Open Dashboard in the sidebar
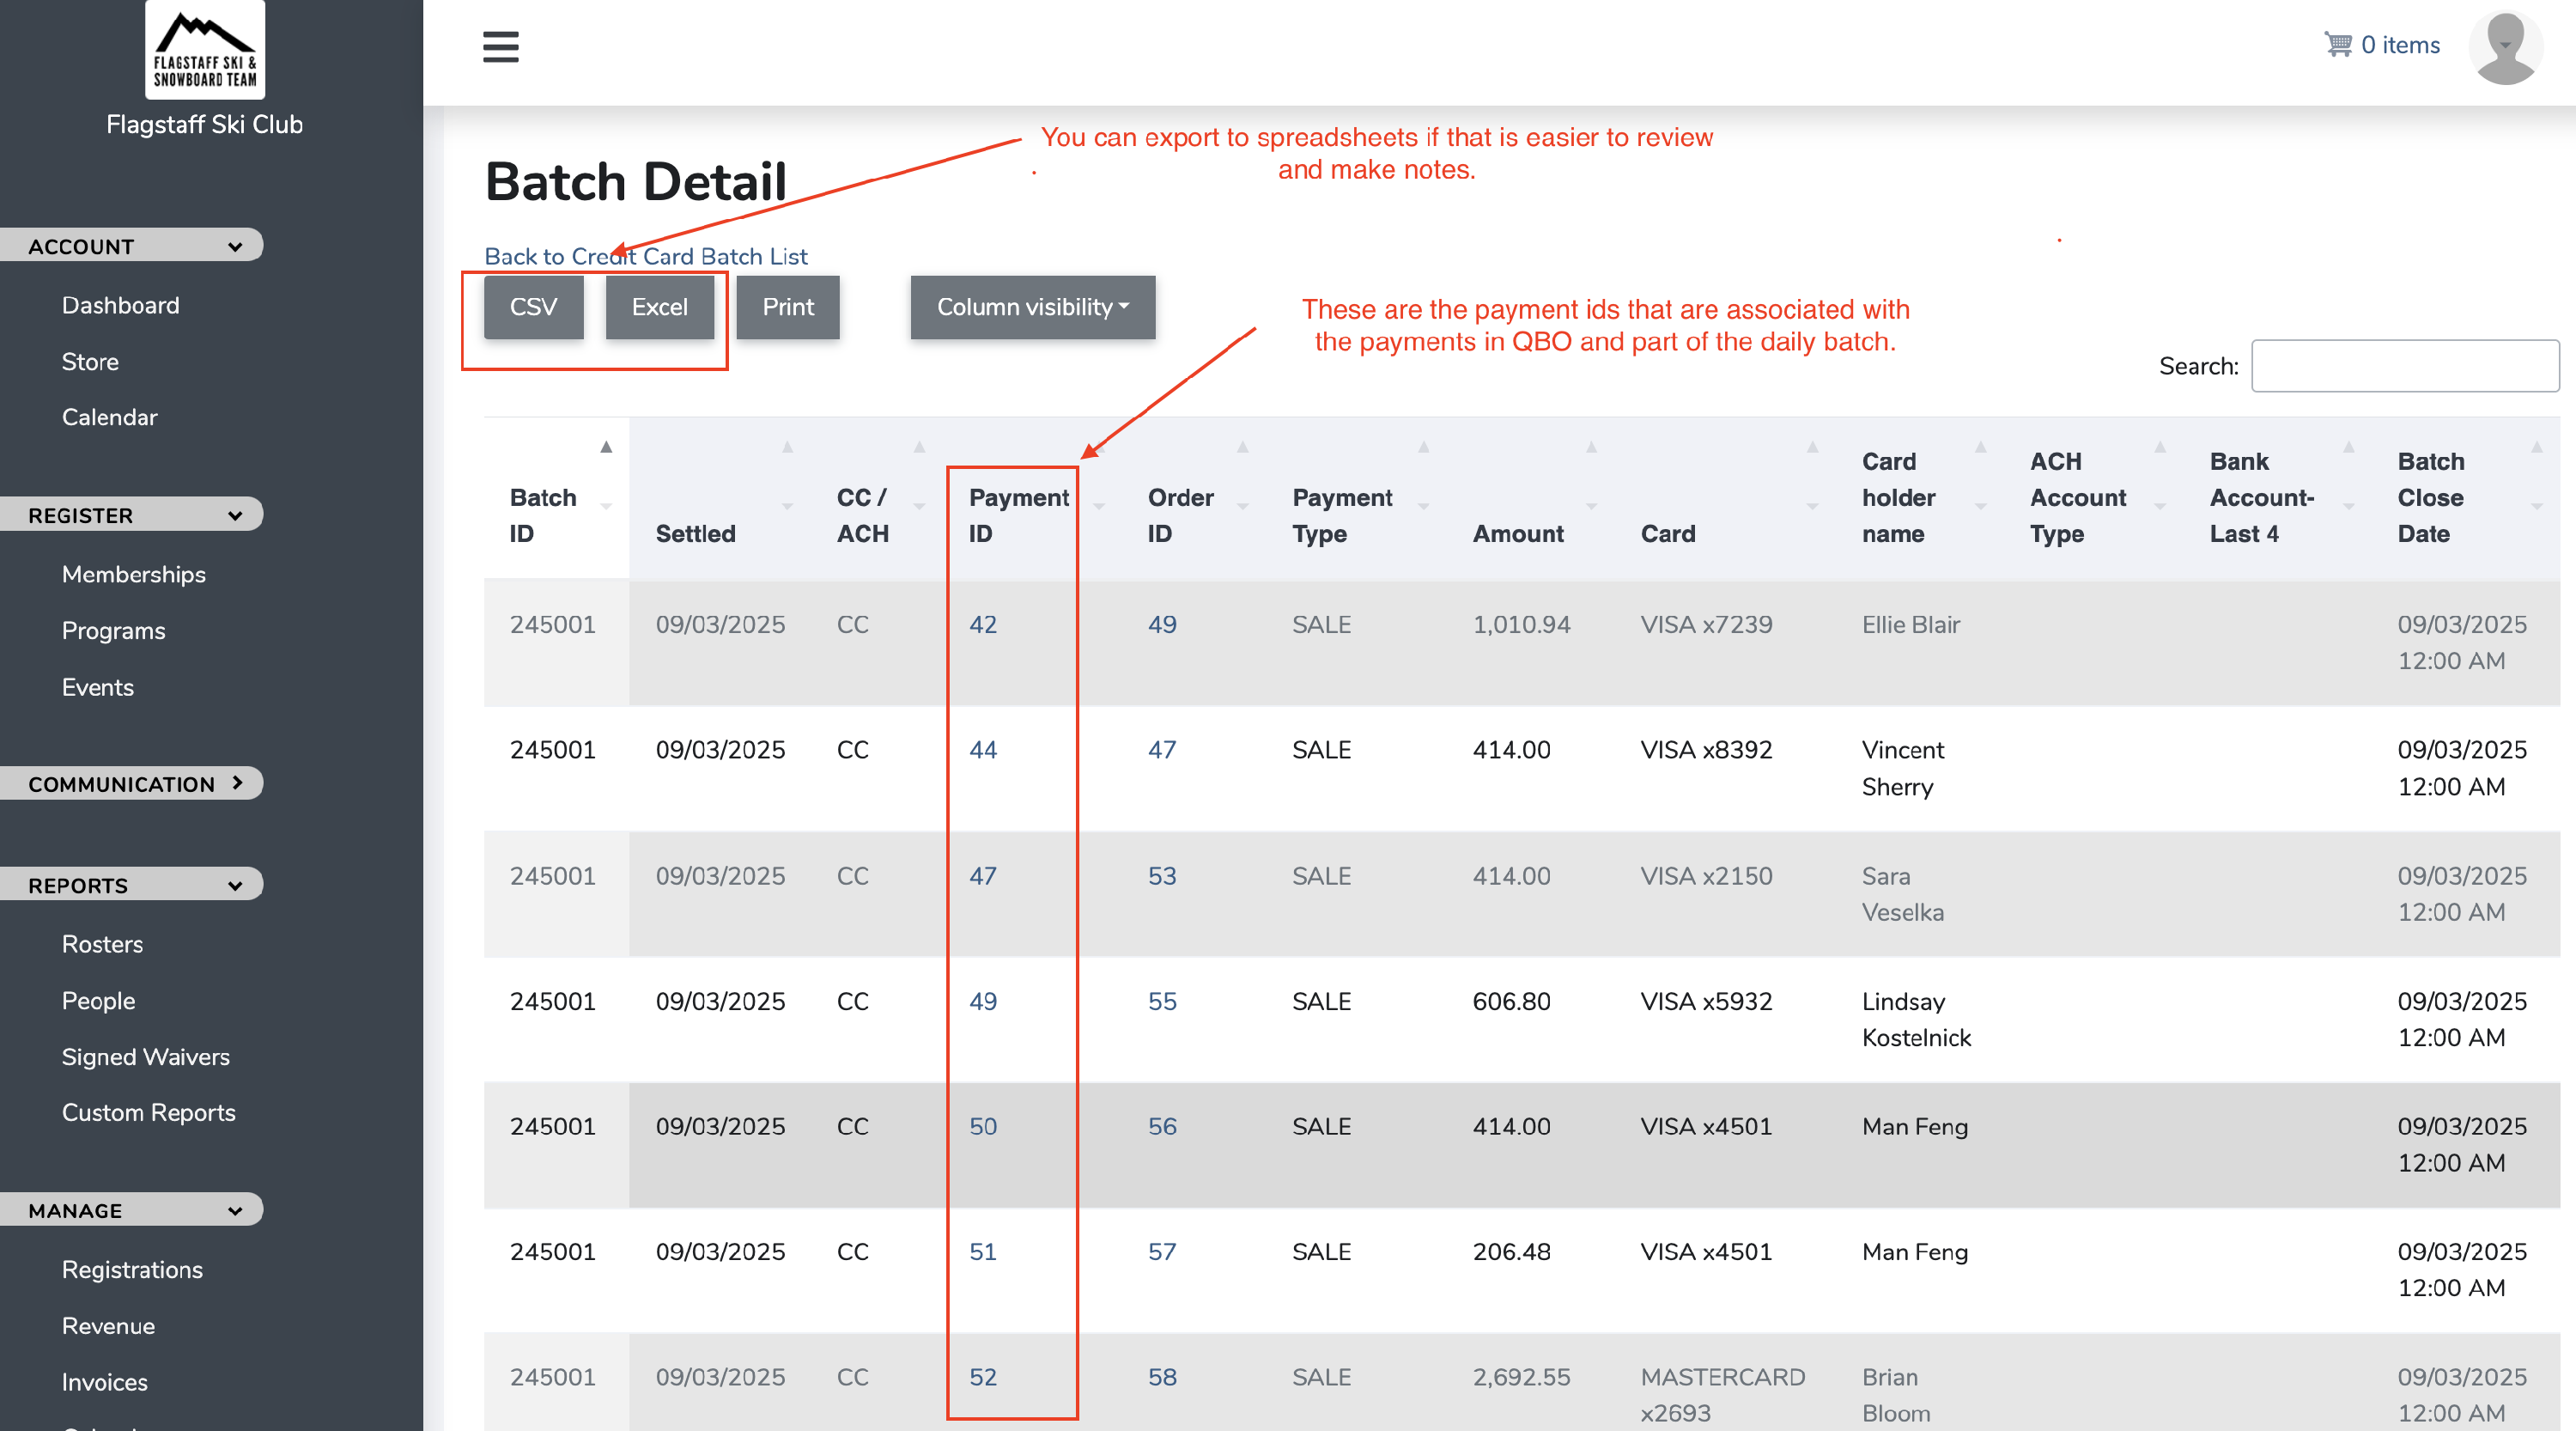Viewport: 2576px width, 1431px height. point(120,305)
